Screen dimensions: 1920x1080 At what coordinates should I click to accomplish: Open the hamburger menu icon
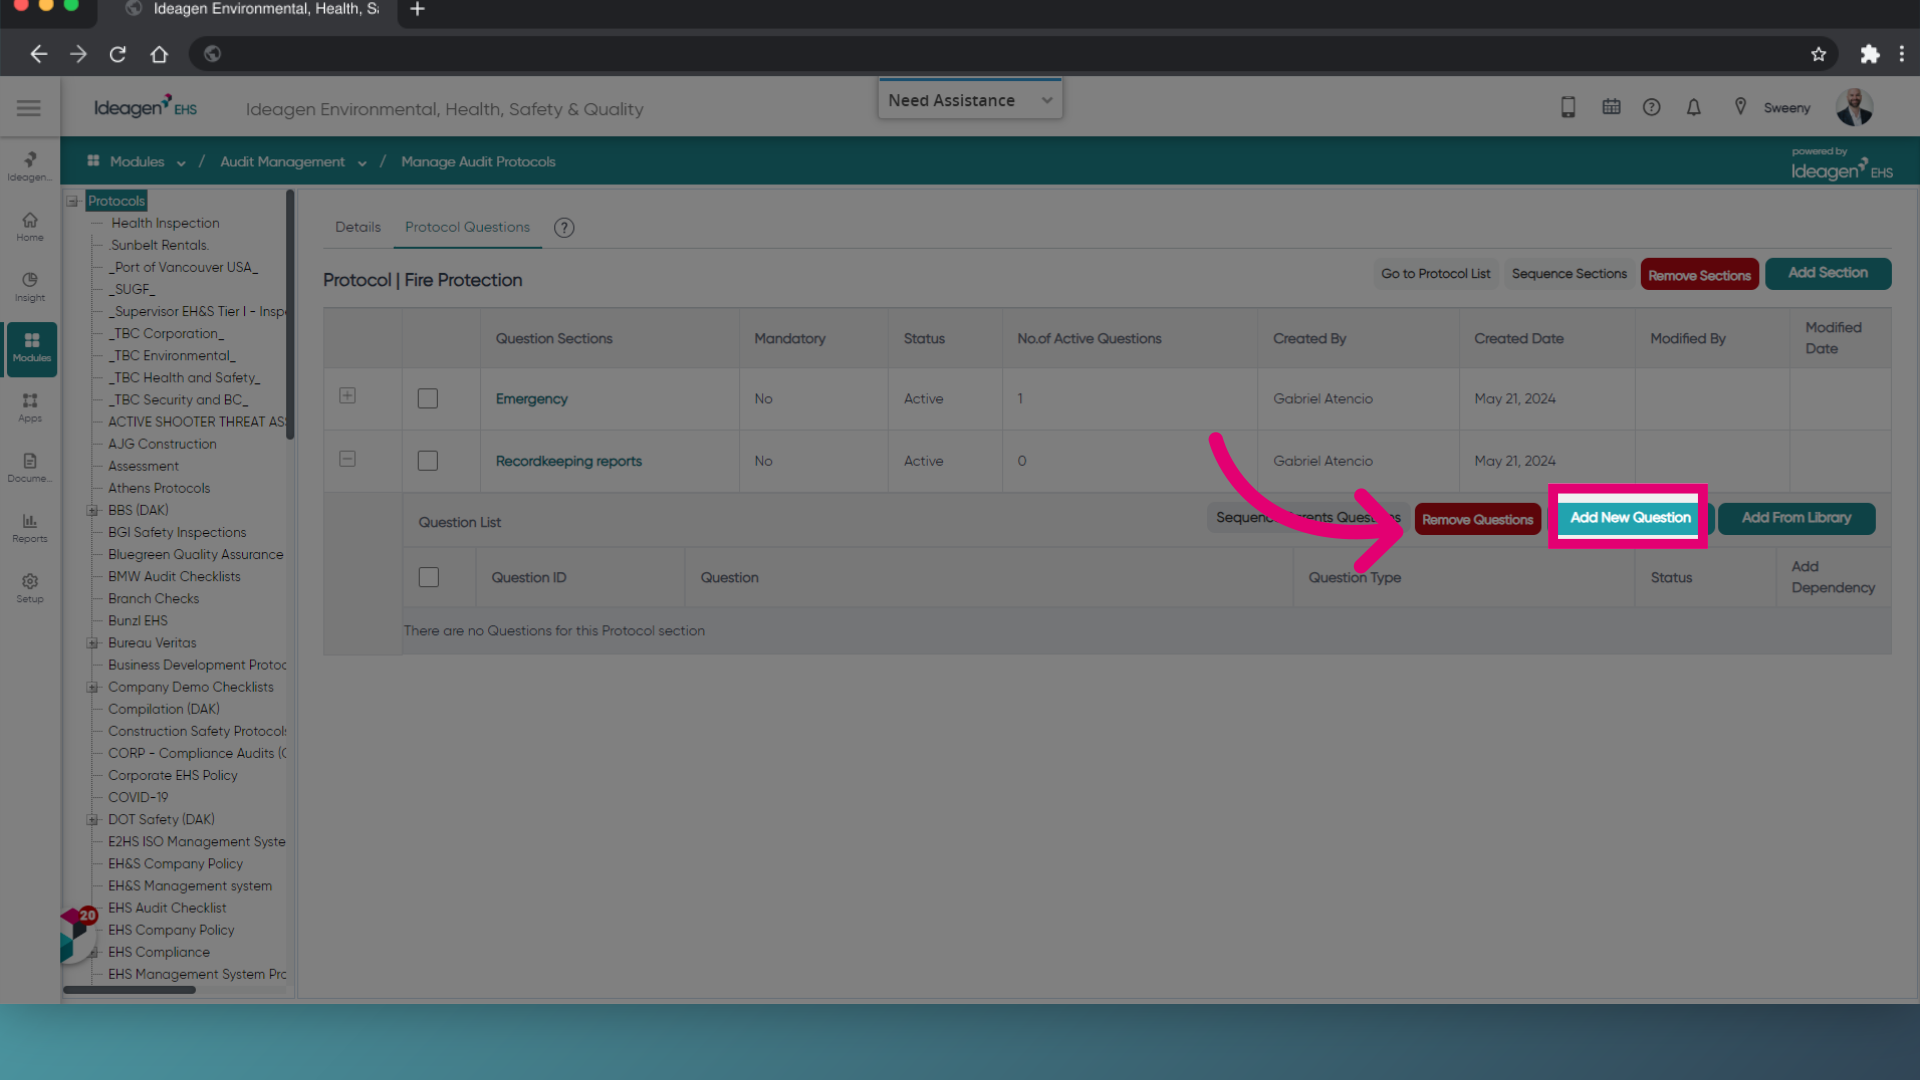pyautogui.click(x=29, y=108)
